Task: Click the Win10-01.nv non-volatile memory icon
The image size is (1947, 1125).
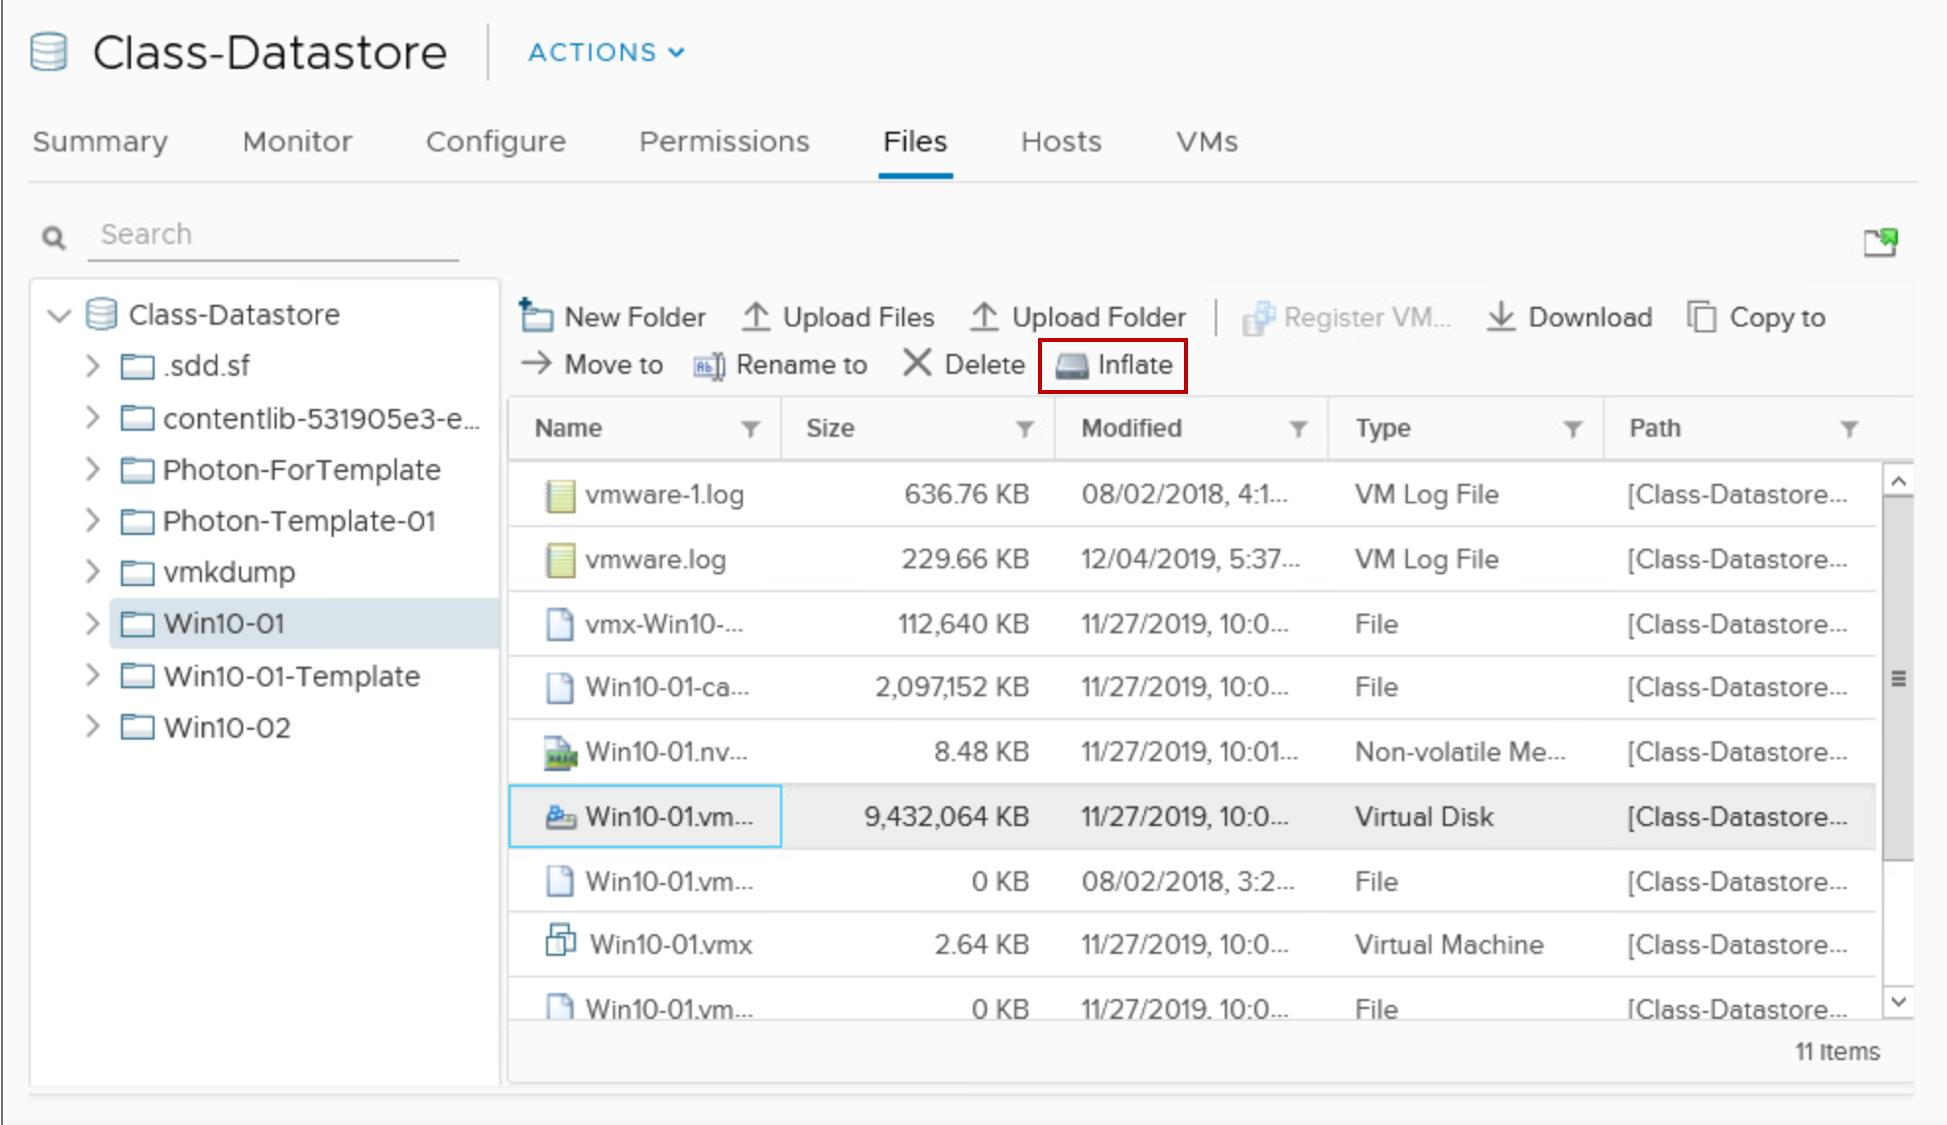Action: (560, 752)
